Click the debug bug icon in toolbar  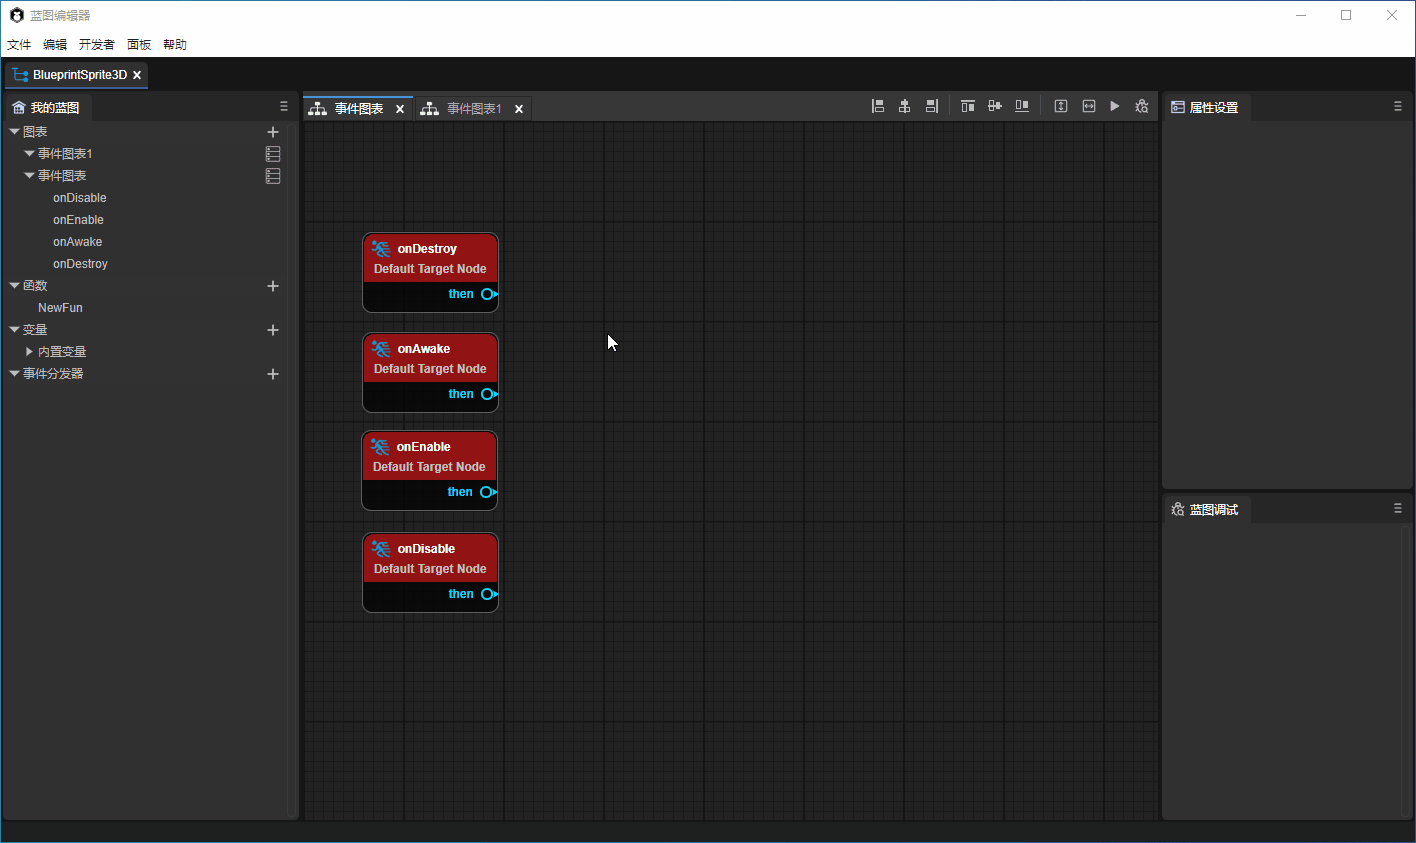(1142, 106)
